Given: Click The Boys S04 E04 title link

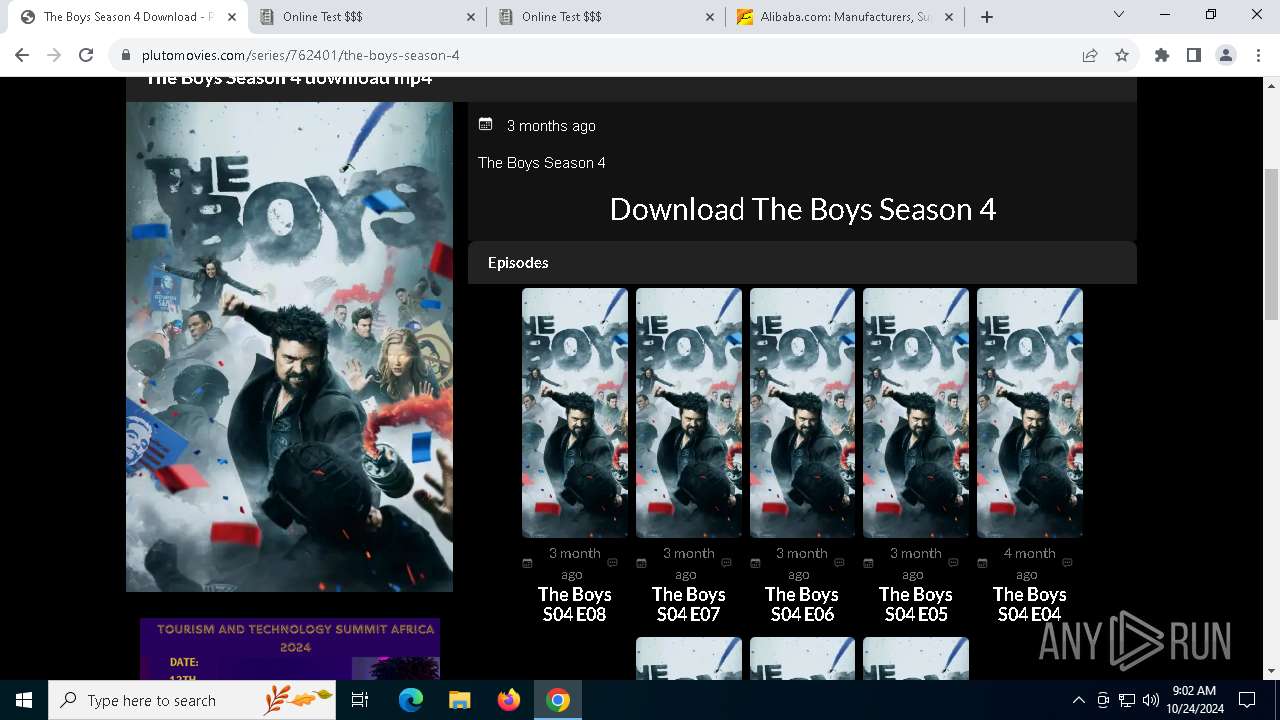Looking at the screenshot, I should pos(1030,604).
